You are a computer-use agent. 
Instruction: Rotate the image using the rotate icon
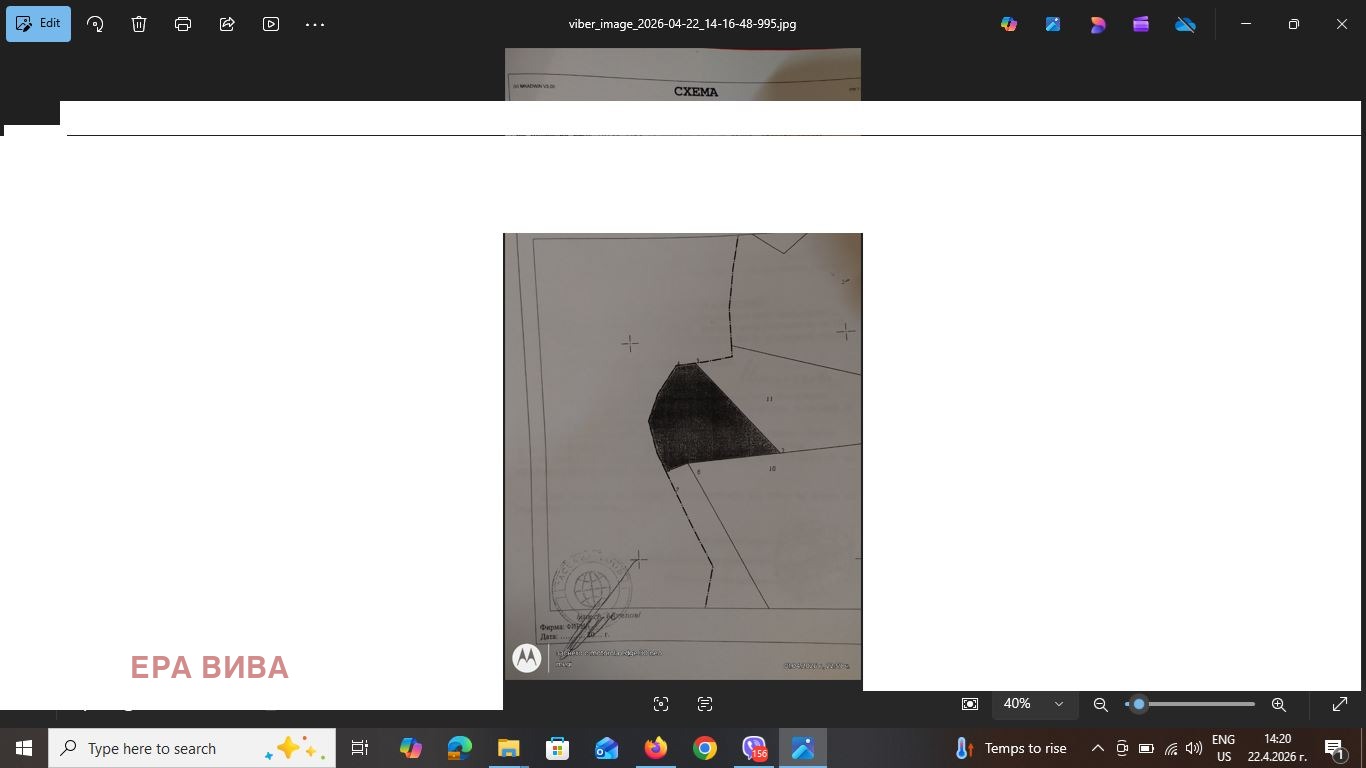pos(95,24)
